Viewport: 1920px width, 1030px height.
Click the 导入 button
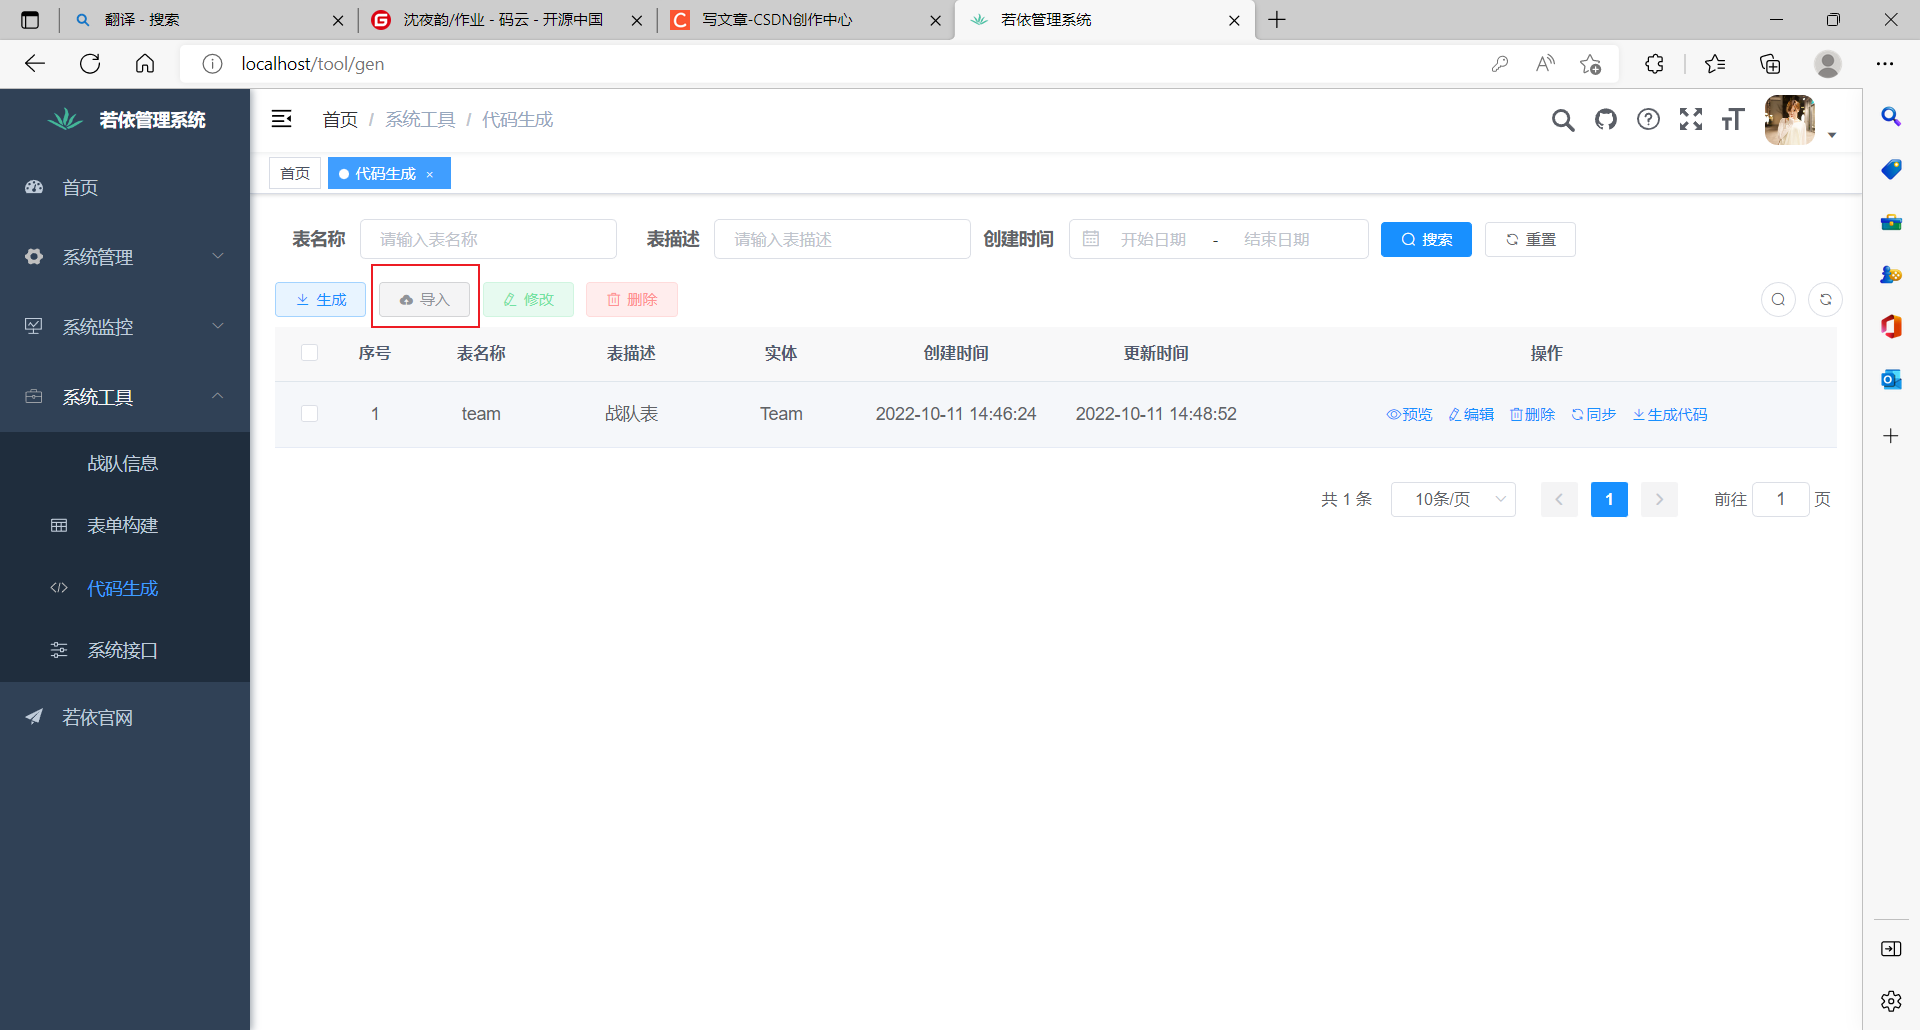pos(424,299)
